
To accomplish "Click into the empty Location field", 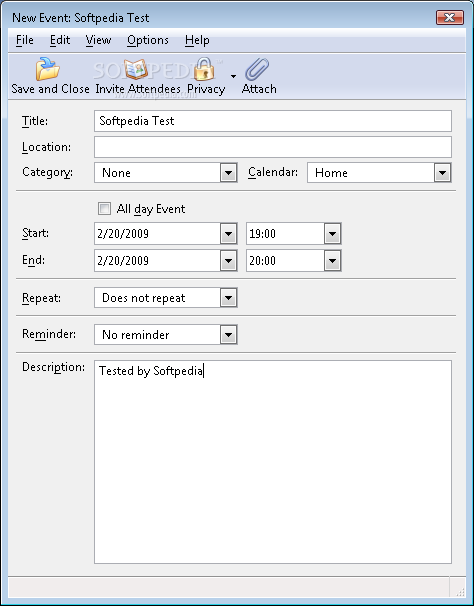I will (273, 147).
